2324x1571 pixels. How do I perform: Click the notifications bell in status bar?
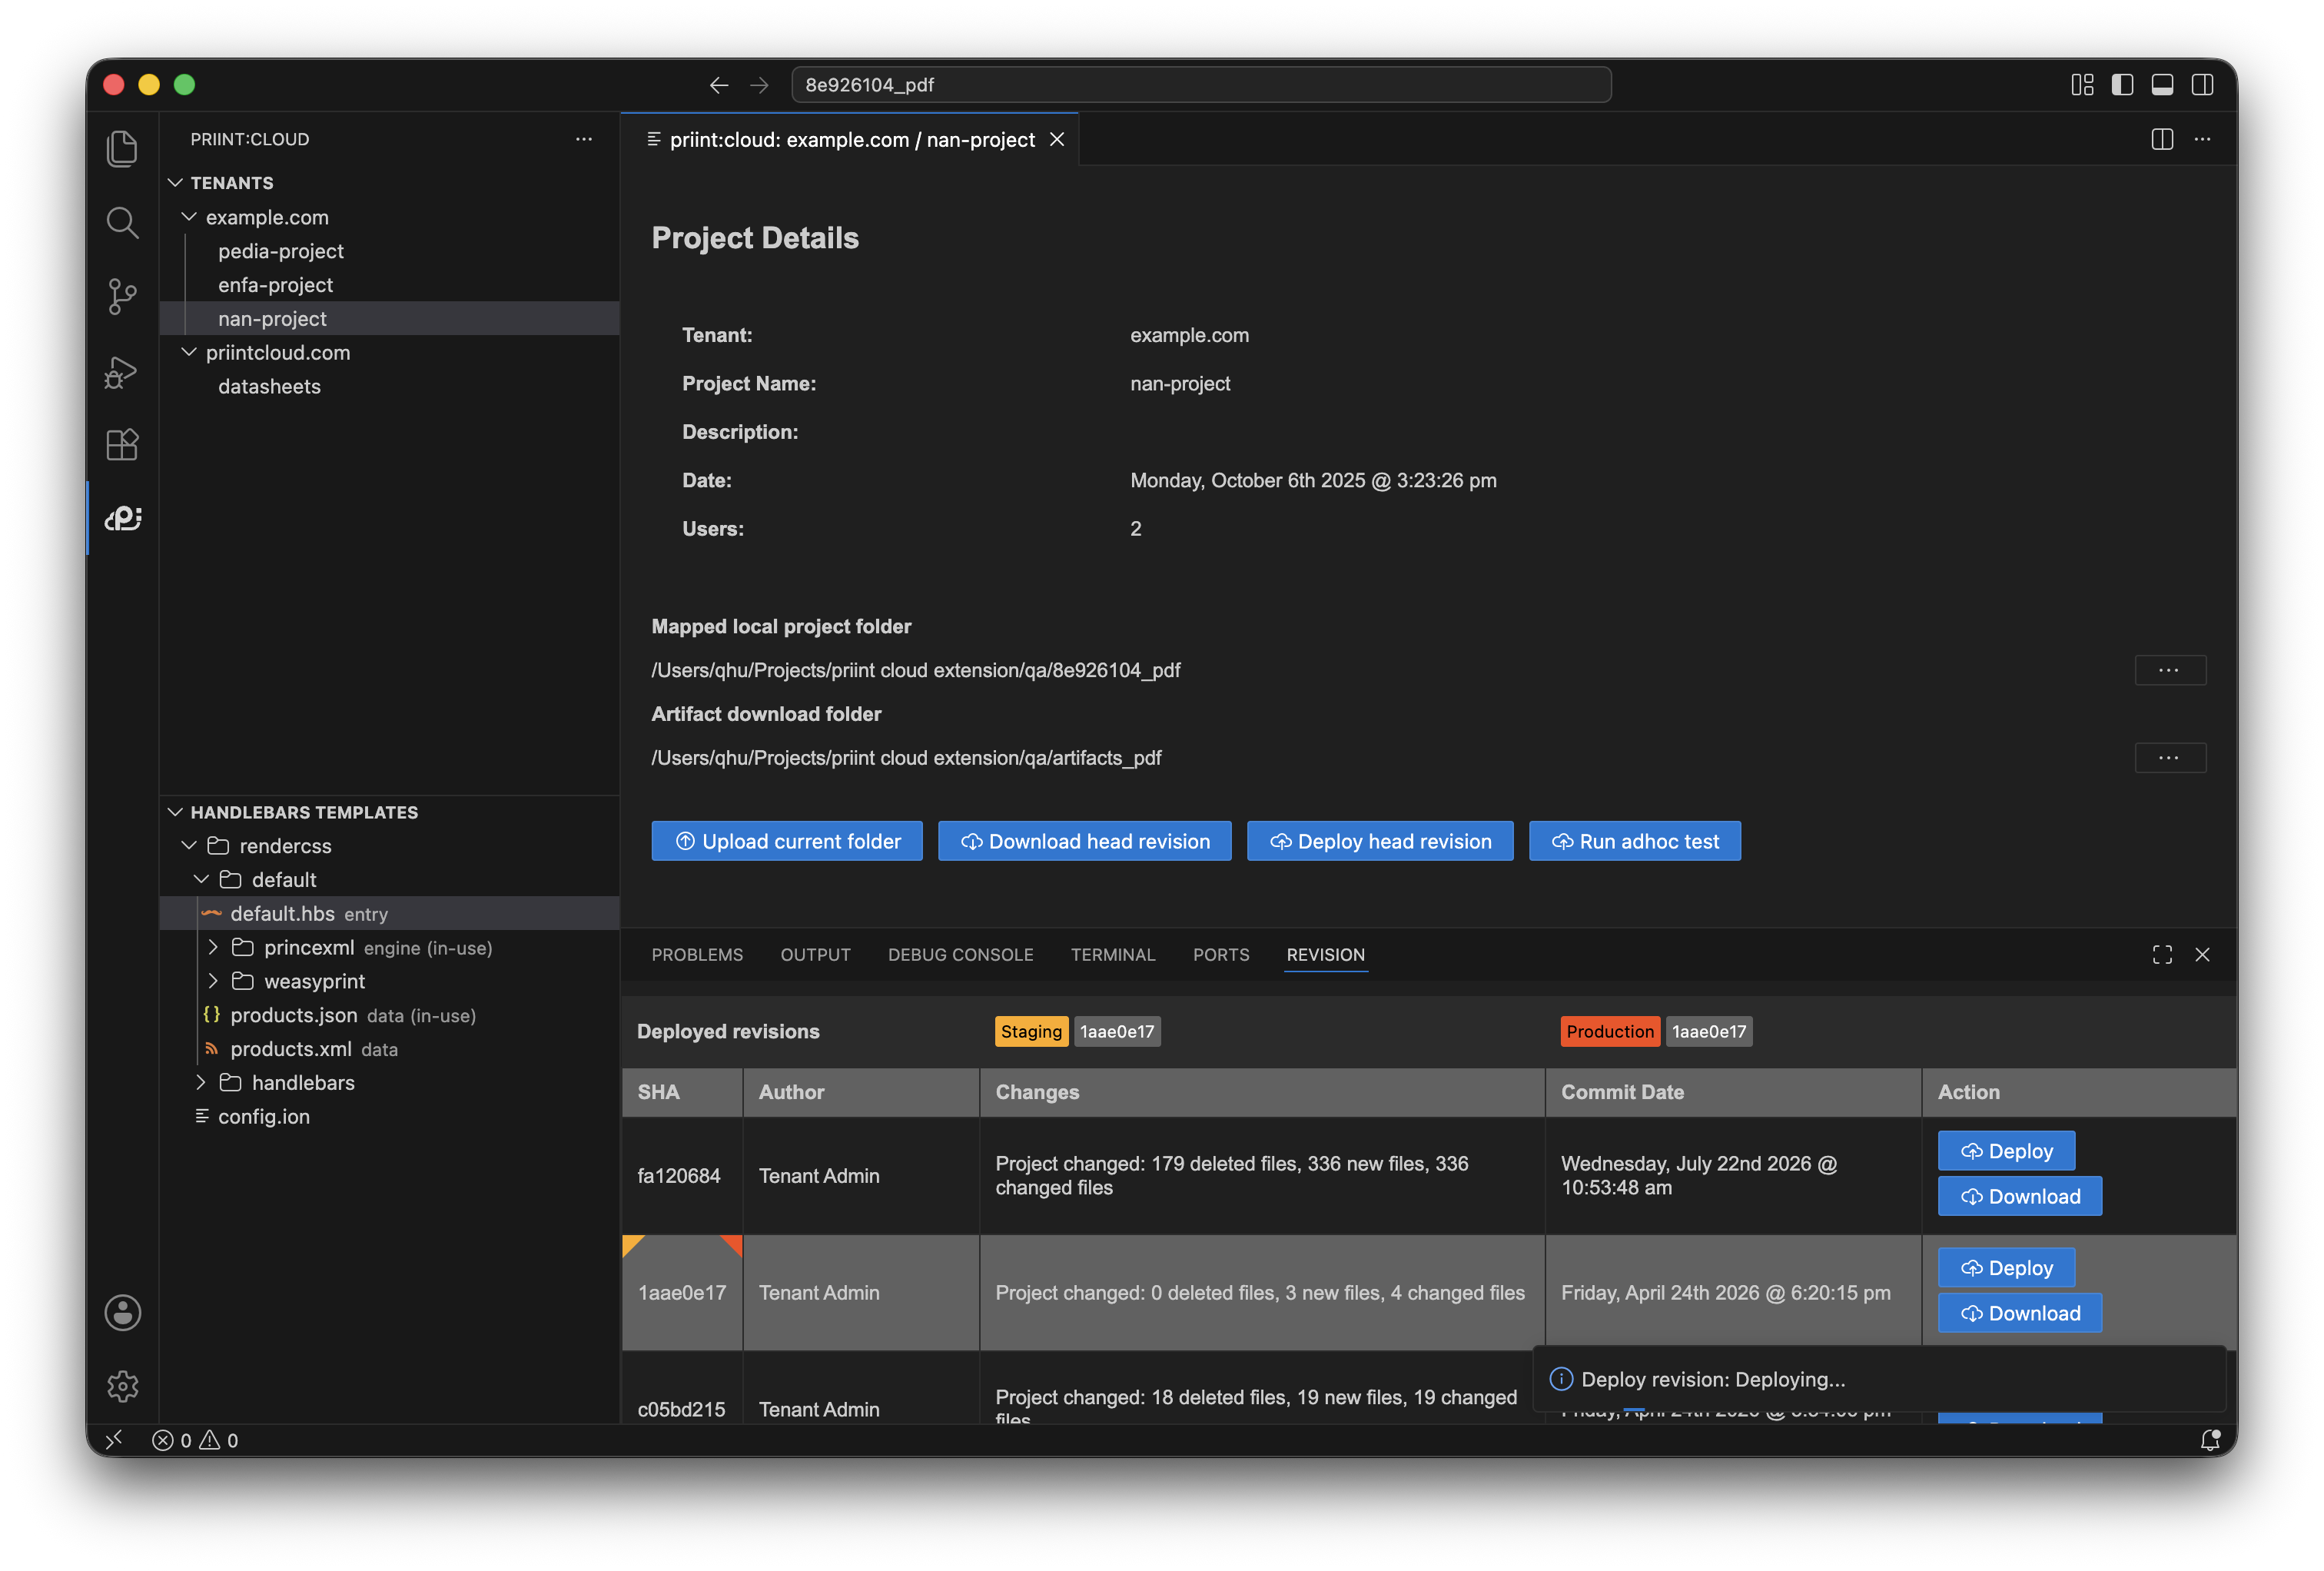[2210, 1440]
